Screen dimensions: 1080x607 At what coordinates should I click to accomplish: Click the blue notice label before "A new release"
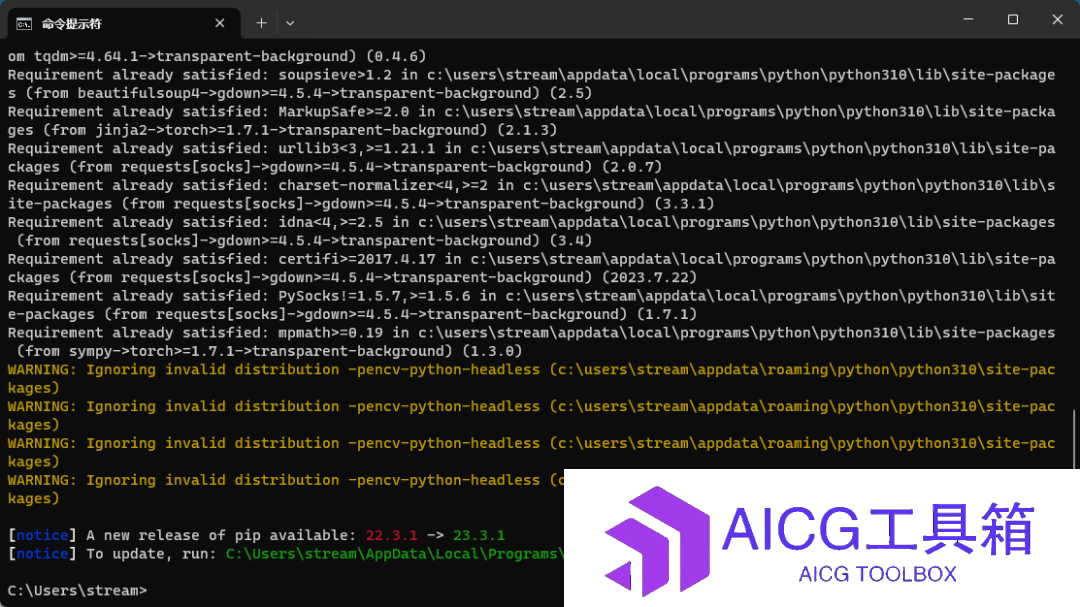[x=42, y=535]
